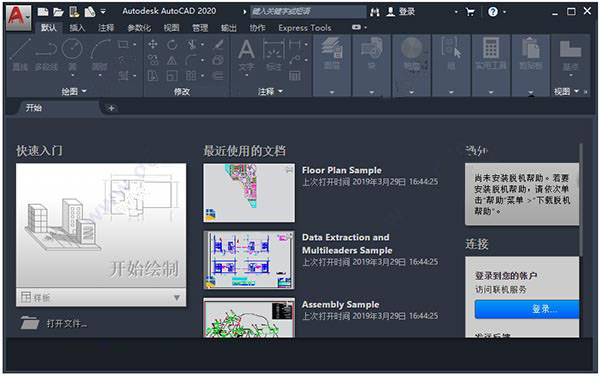The width and height of the screenshot is (600, 376).
Task: Click the Floor Plan Sample title text
Action: (342, 170)
